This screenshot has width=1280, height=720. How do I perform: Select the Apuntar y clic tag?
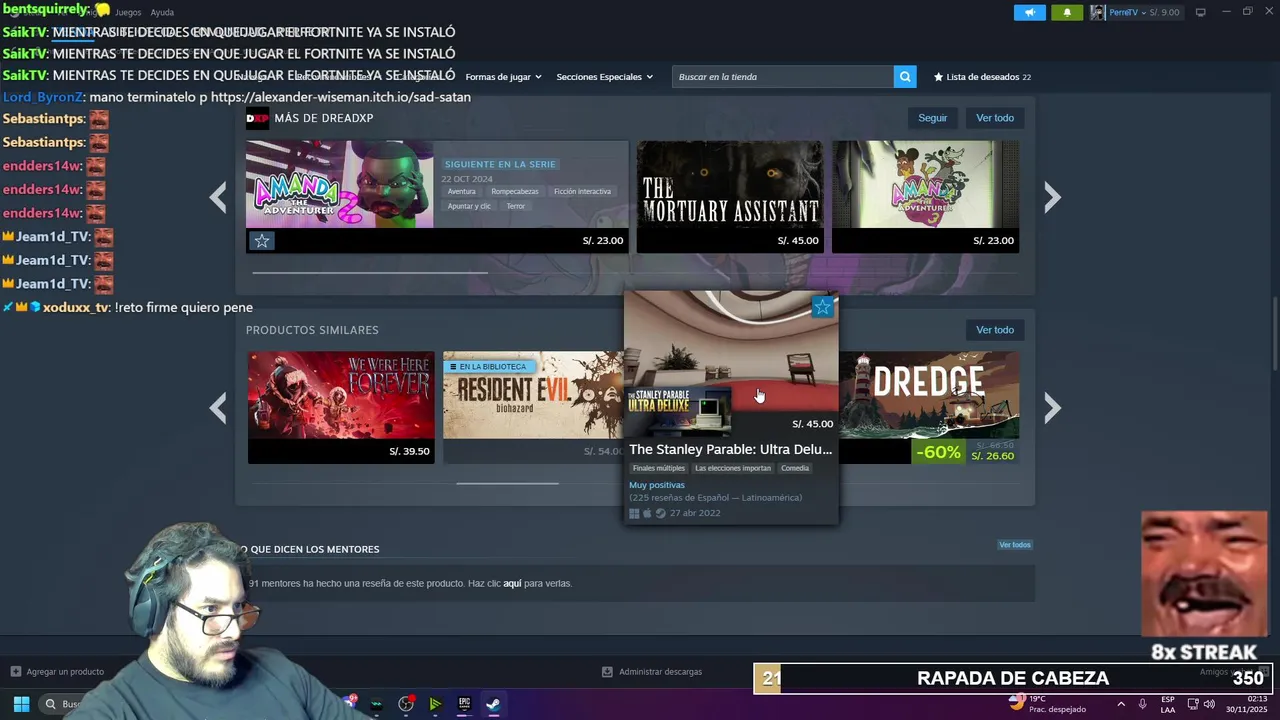(x=469, y=206)
